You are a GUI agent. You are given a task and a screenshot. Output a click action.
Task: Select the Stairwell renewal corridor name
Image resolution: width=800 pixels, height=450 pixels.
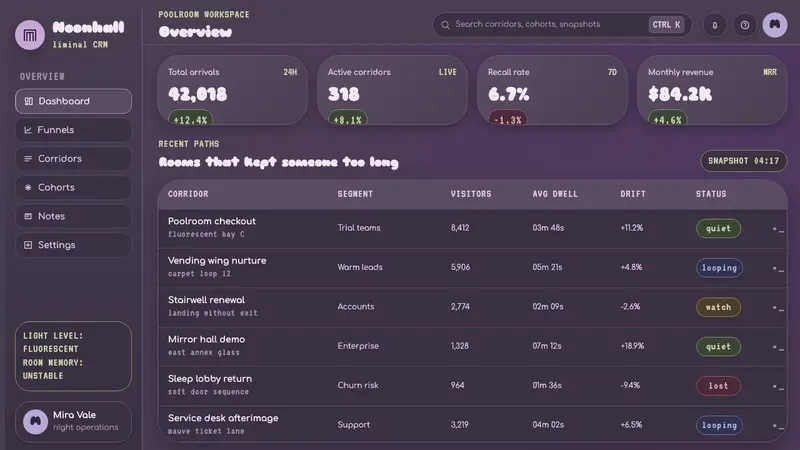(206, 300)
